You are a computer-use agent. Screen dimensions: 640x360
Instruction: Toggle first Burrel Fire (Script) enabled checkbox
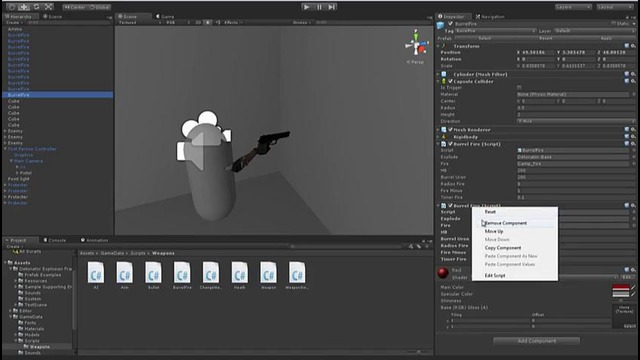[x=451, y=144]
